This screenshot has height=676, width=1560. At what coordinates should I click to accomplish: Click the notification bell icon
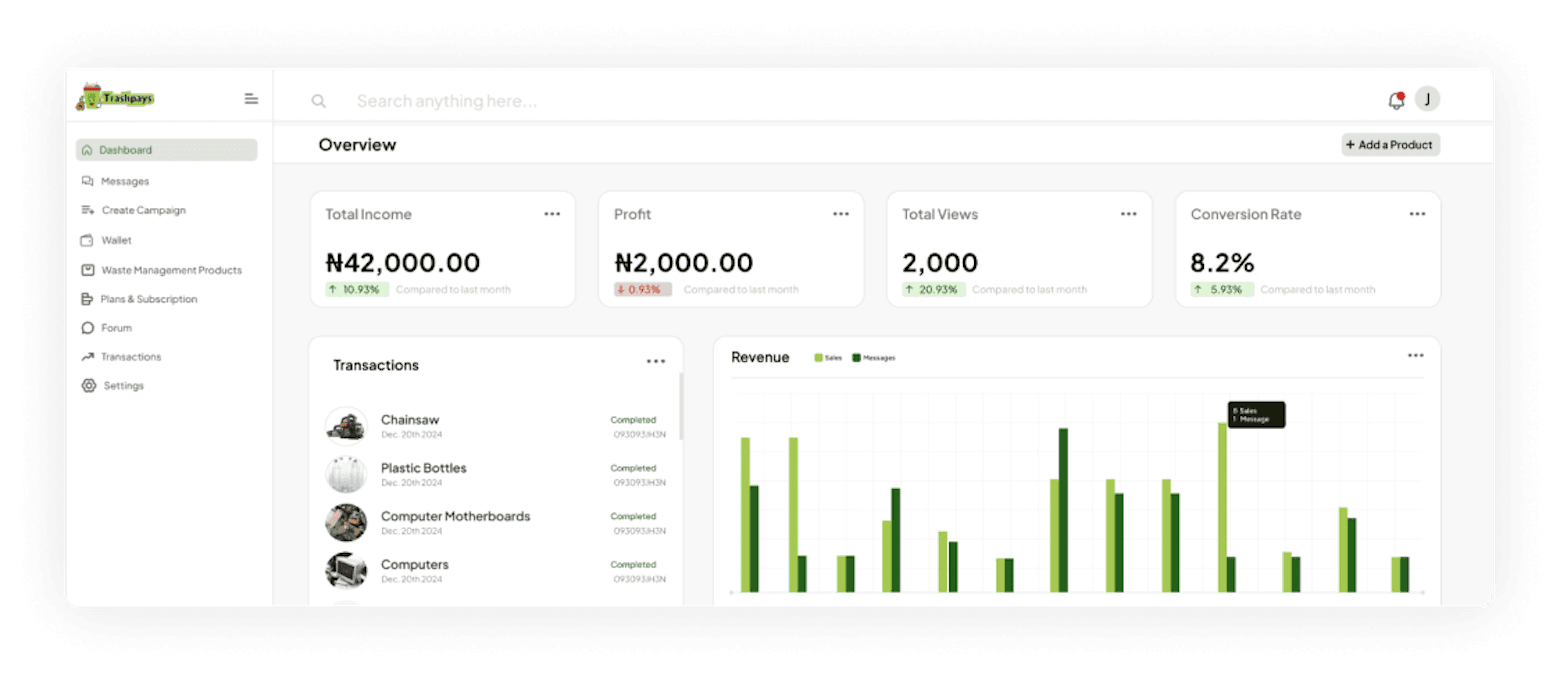(x=1396, y=100)
